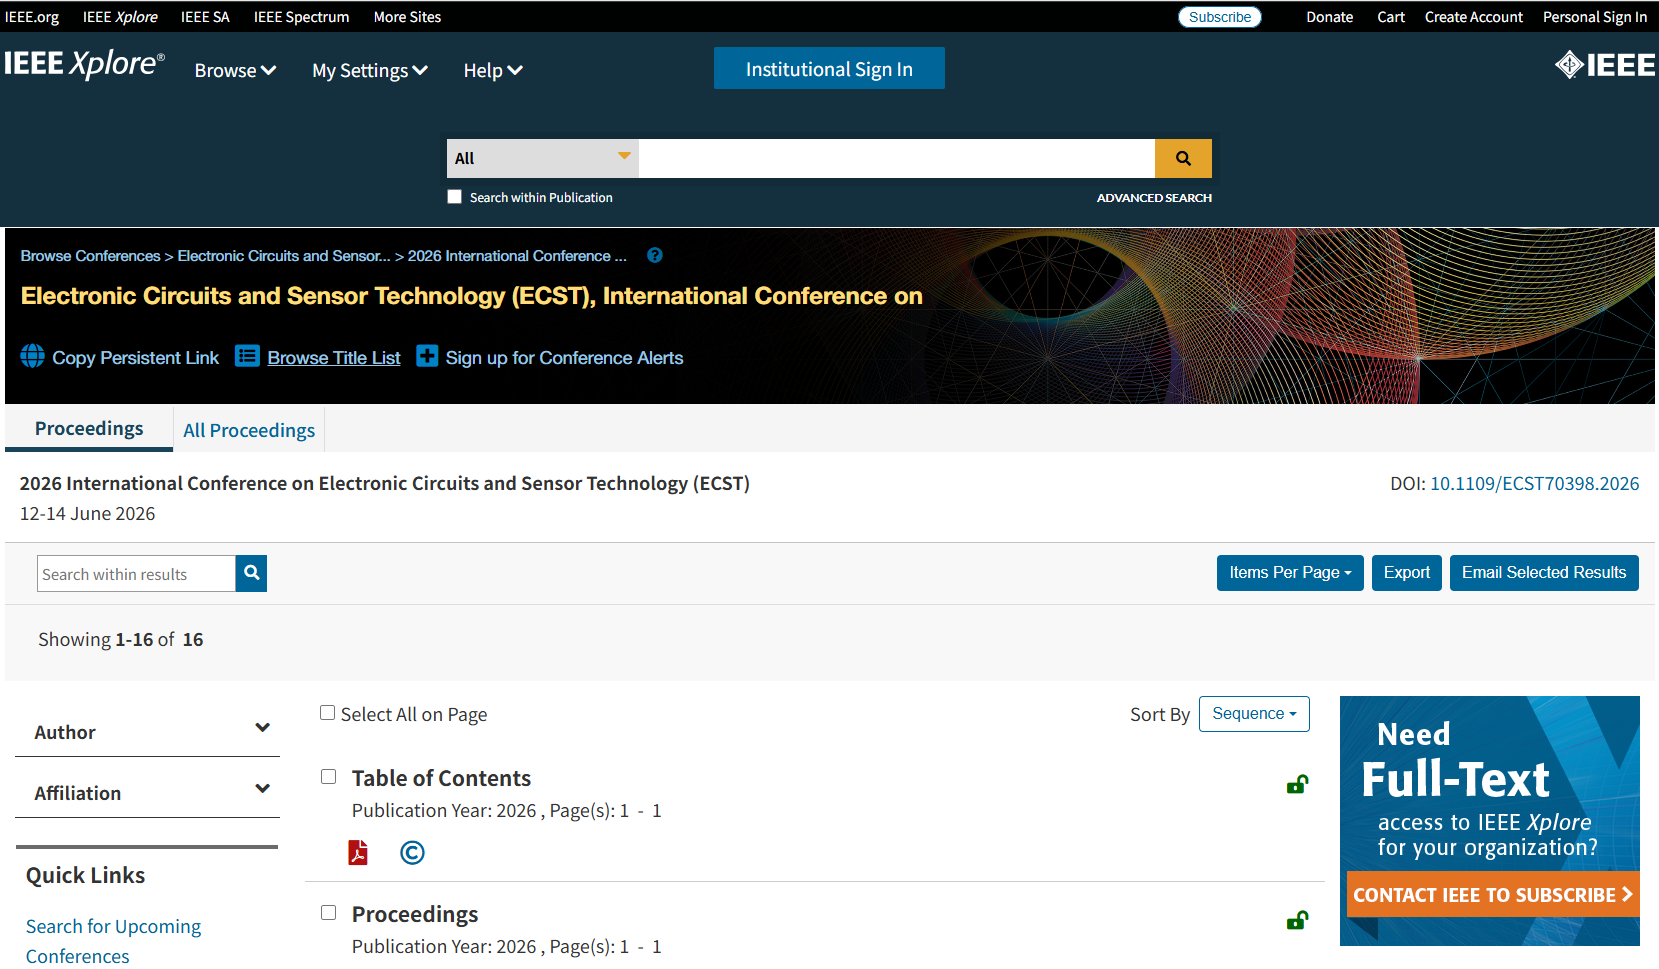The width and height of the screenshot is (1659, 969).
Task: Select the Proceedings item checkbox
Action: tap(328, 913)
